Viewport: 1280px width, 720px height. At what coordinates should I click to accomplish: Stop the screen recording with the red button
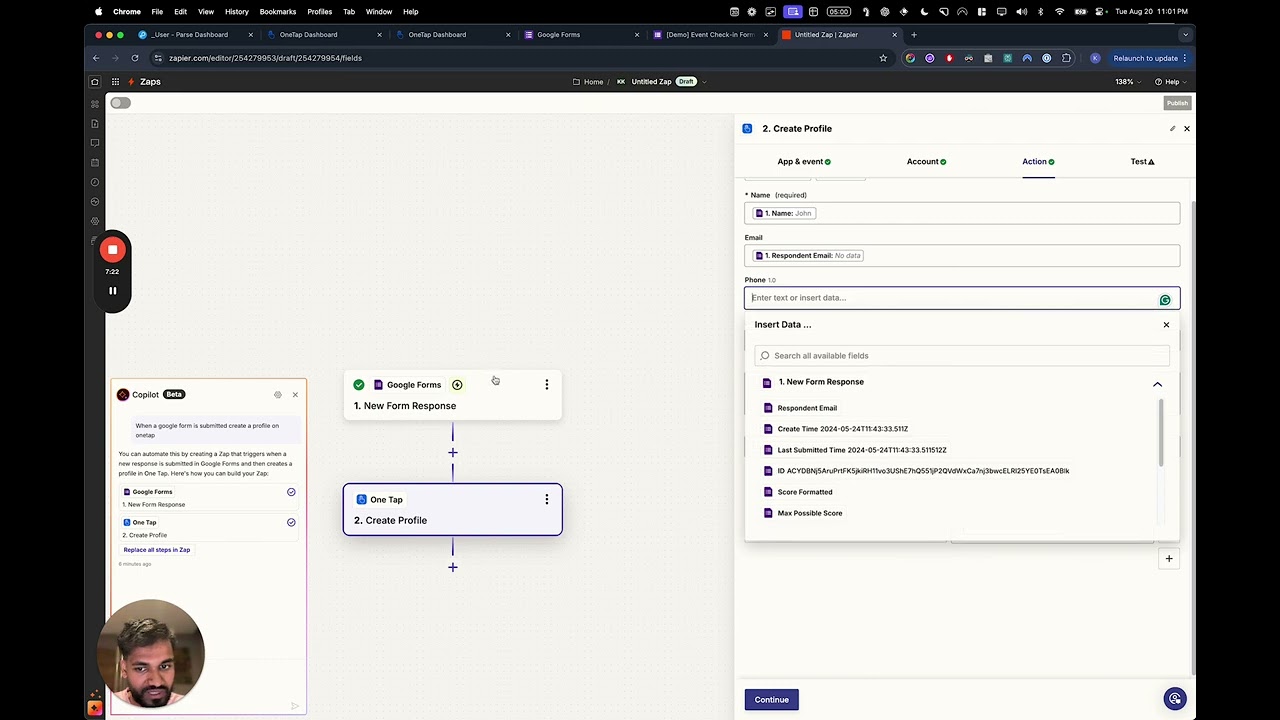pyautogui.click(x=112, y=250)
